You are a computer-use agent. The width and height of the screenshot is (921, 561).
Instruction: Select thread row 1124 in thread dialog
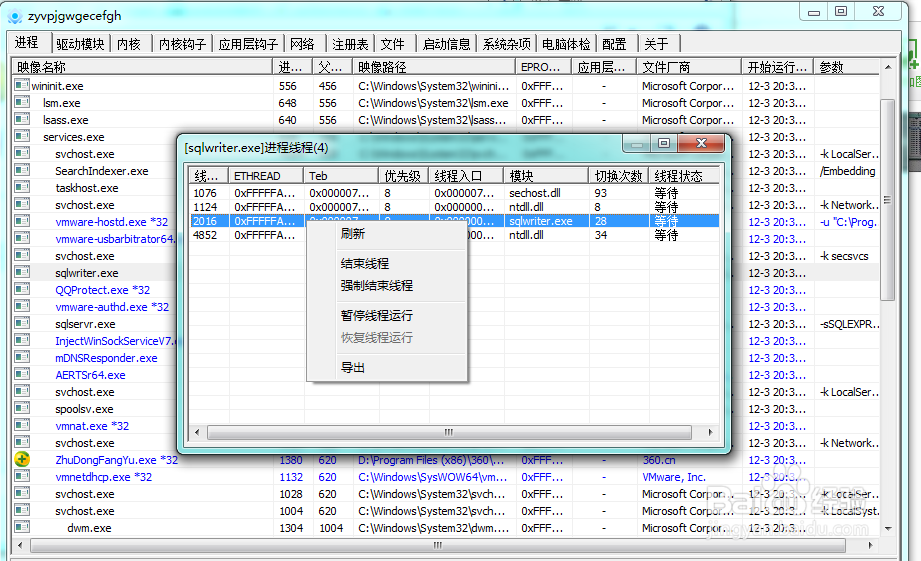coord(454,207)
